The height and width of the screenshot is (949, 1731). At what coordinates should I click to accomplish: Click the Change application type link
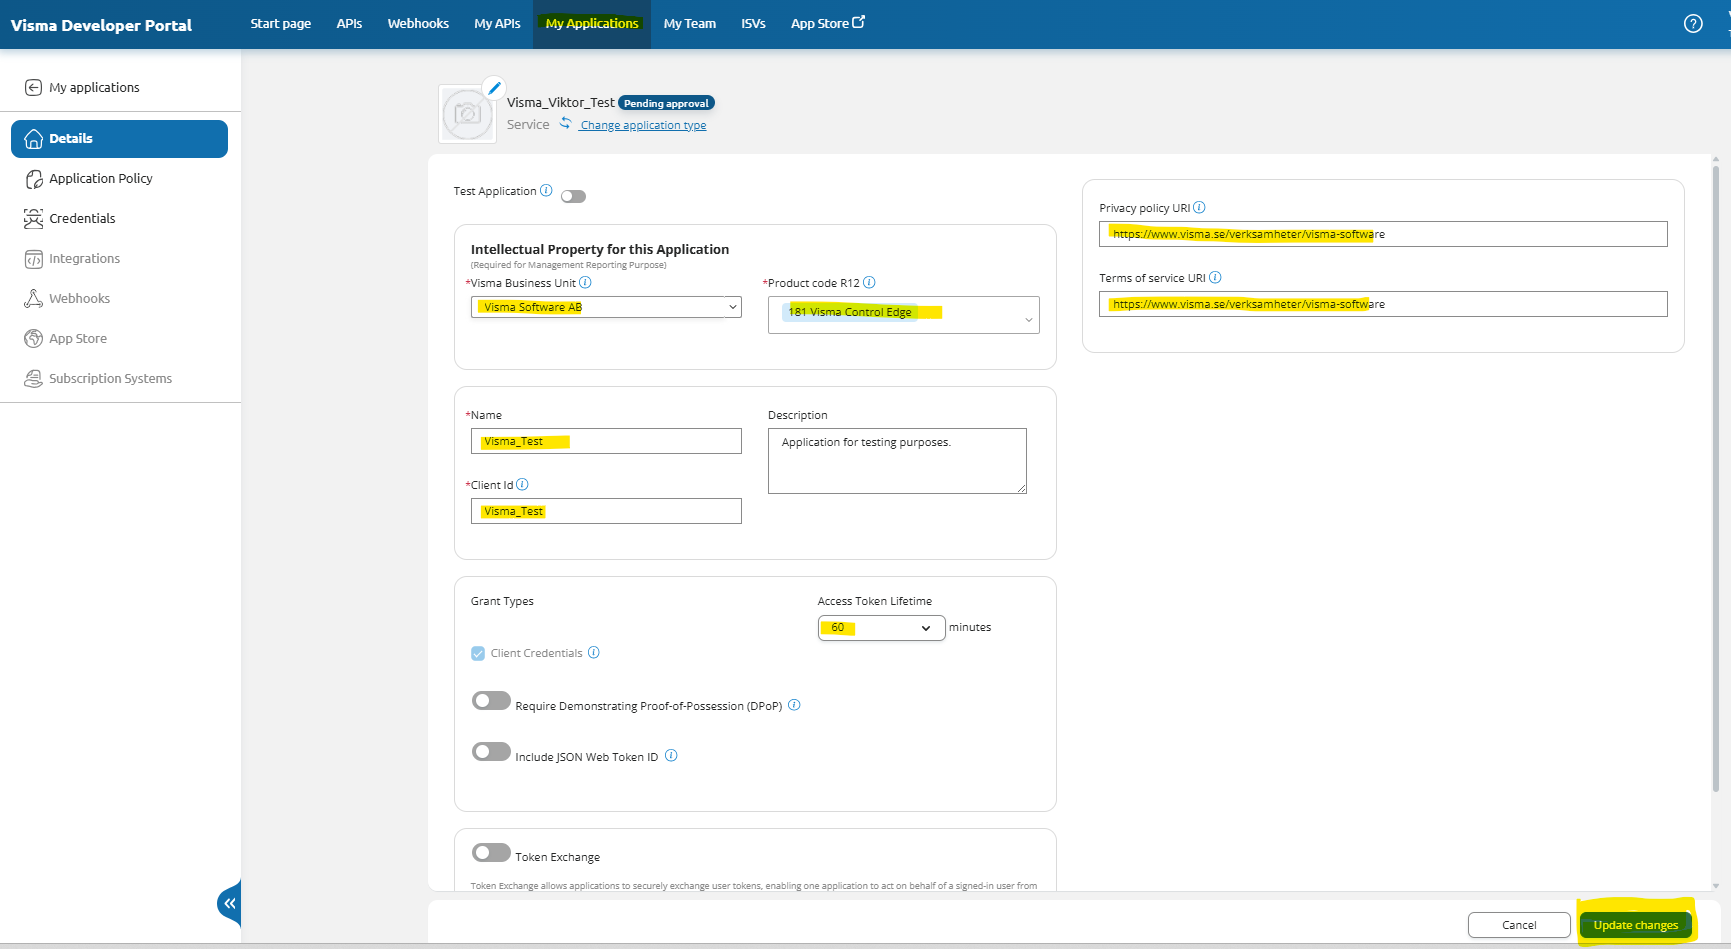pyautogui.click(x=643, y=125)
